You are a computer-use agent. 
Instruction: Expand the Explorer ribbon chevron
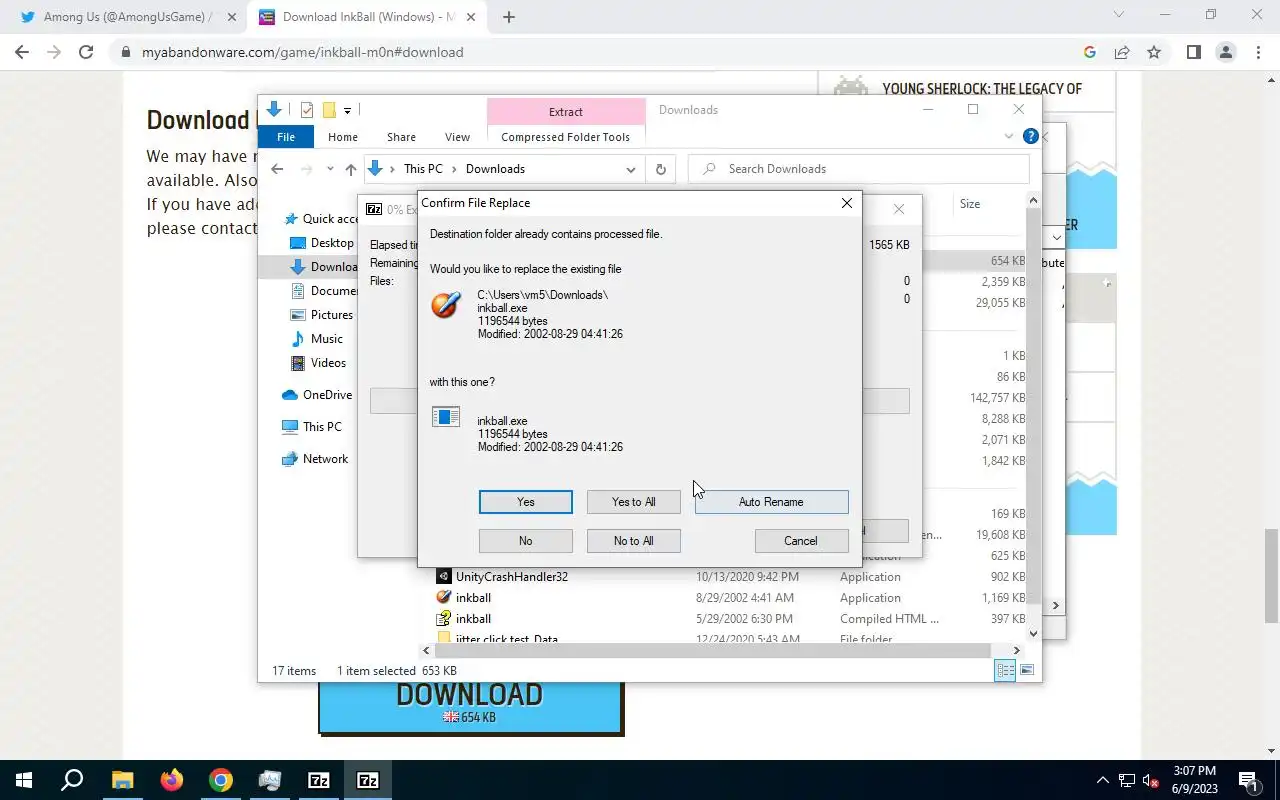pyautogui.click(x=1008, y=136)
